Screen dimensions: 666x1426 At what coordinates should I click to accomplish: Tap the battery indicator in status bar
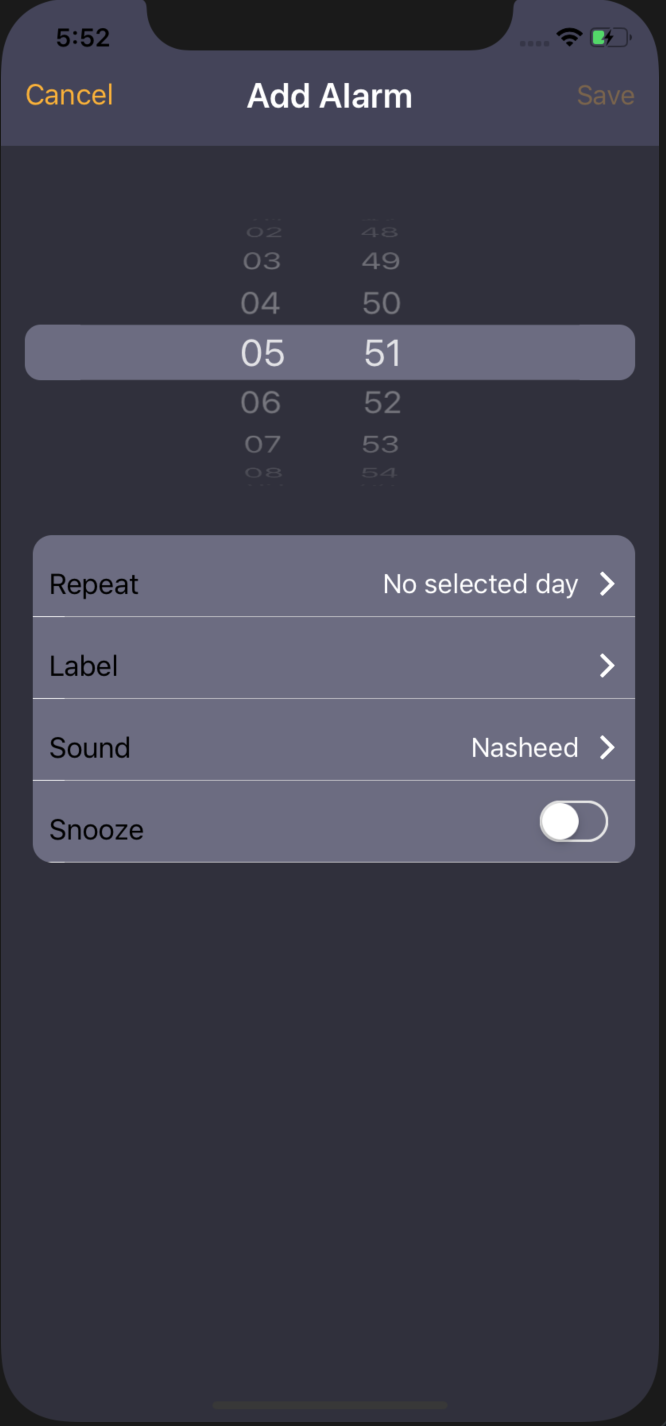[x=608, y=36]
